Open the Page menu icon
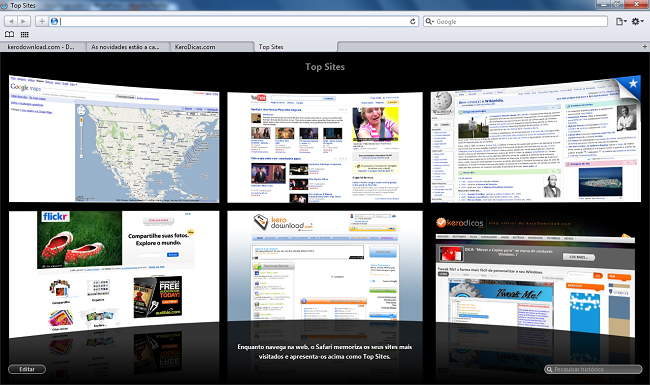 [621, 21]
